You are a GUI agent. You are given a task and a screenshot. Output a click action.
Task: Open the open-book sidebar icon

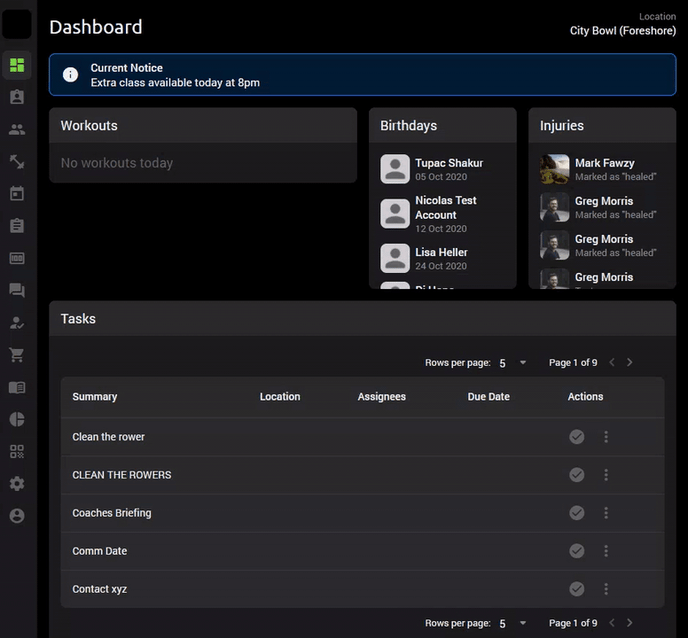click(x=17, y=387)
